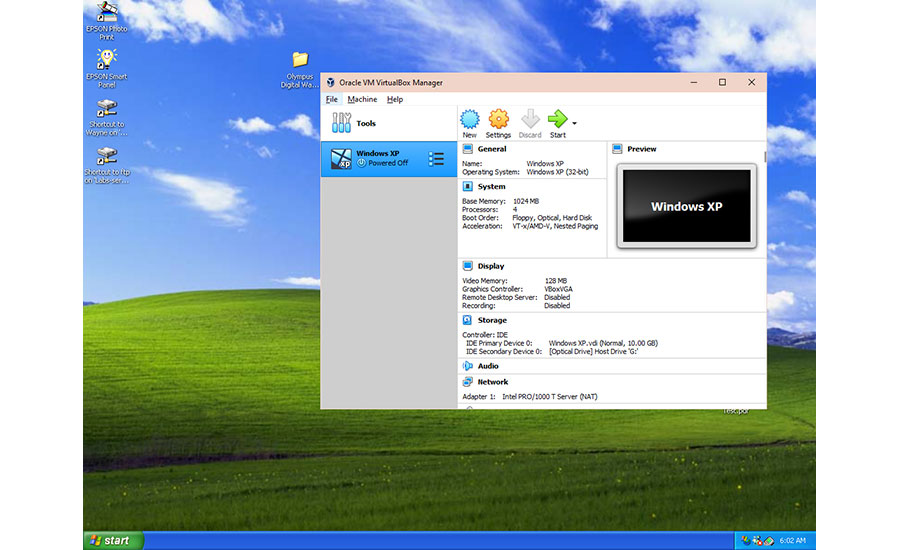Viewport: 900px width, 550px height.
Task: Click the New virtual machine icon
Action: pyautogui.click(x=469, y=120)
